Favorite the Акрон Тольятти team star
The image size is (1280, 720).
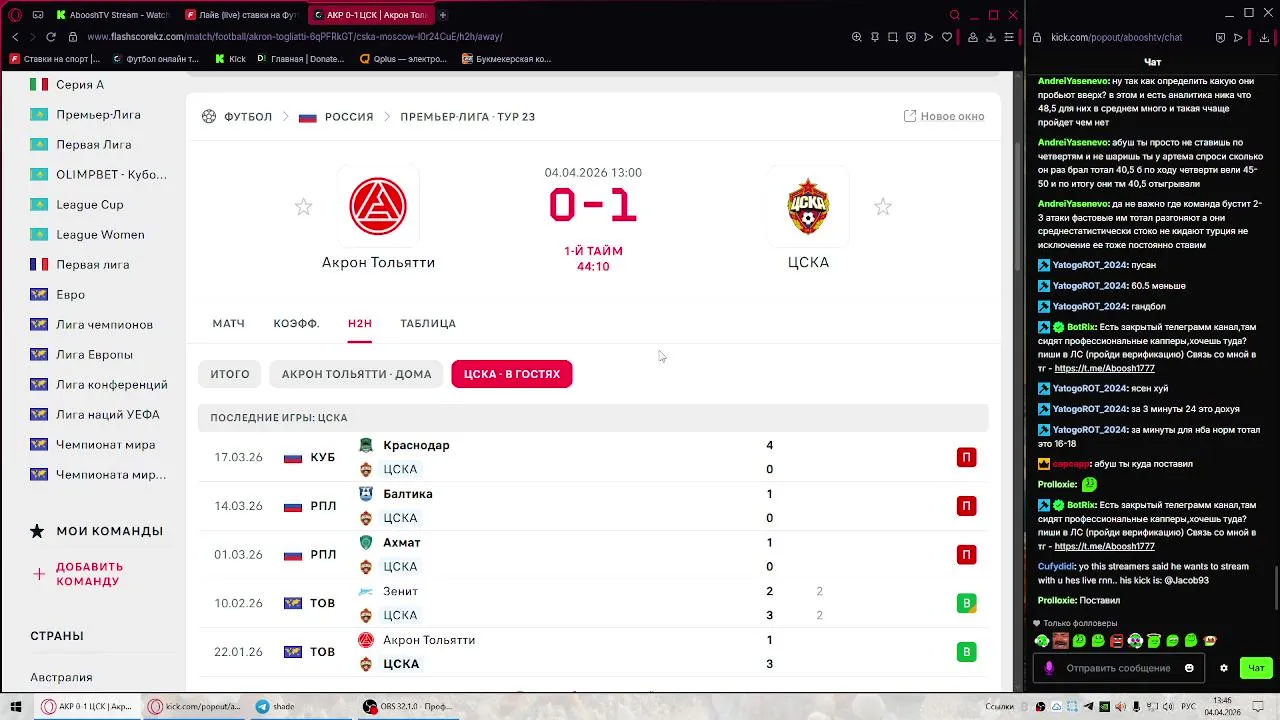(303, 207)
